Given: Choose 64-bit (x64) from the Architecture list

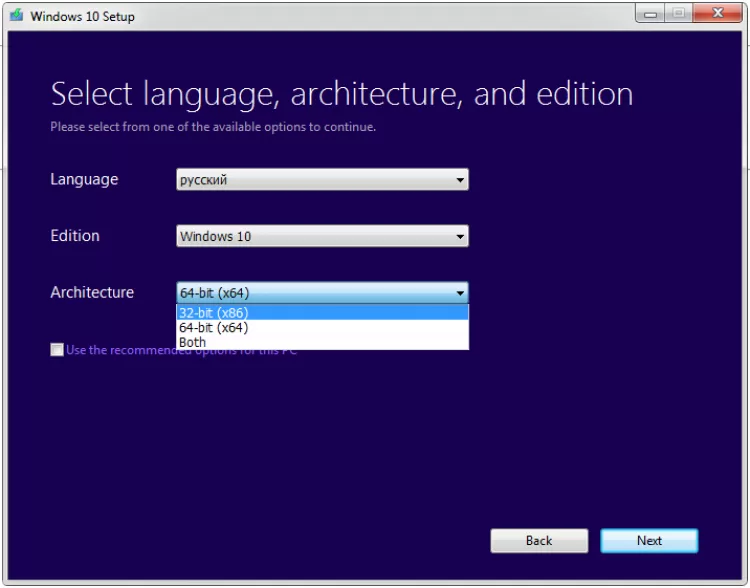Looking at the screenshot, I should coord(322,328).
